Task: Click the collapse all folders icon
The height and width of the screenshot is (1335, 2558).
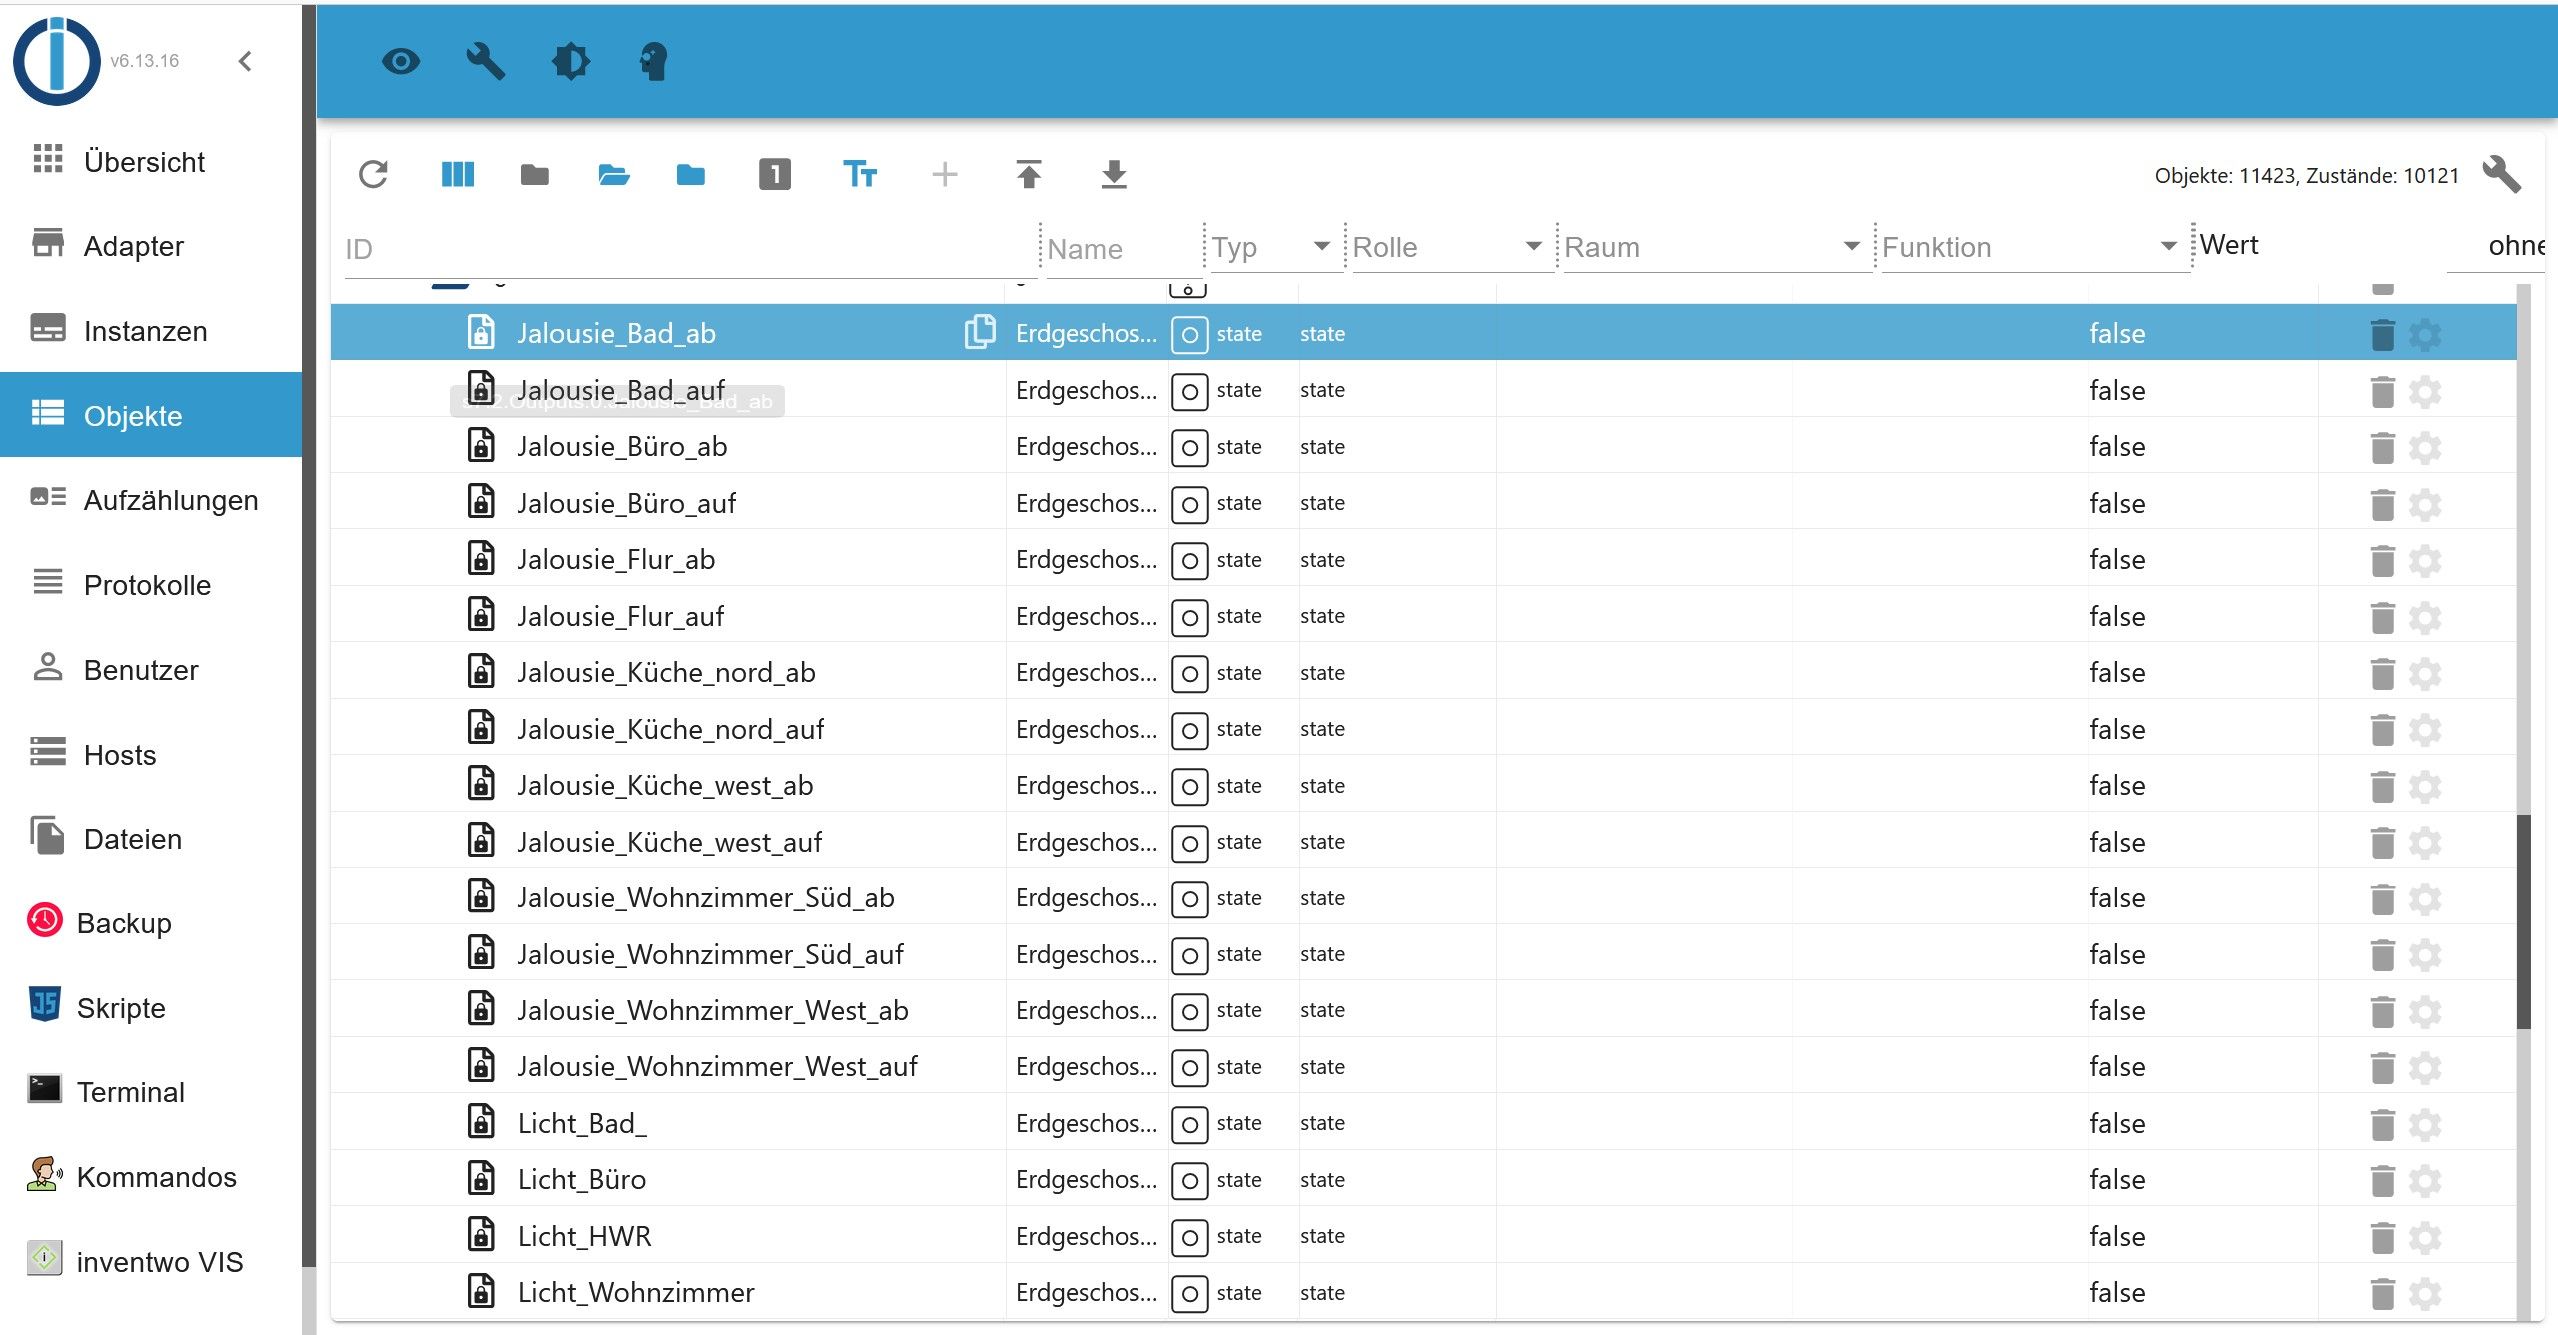Action: tap(535, 175)
